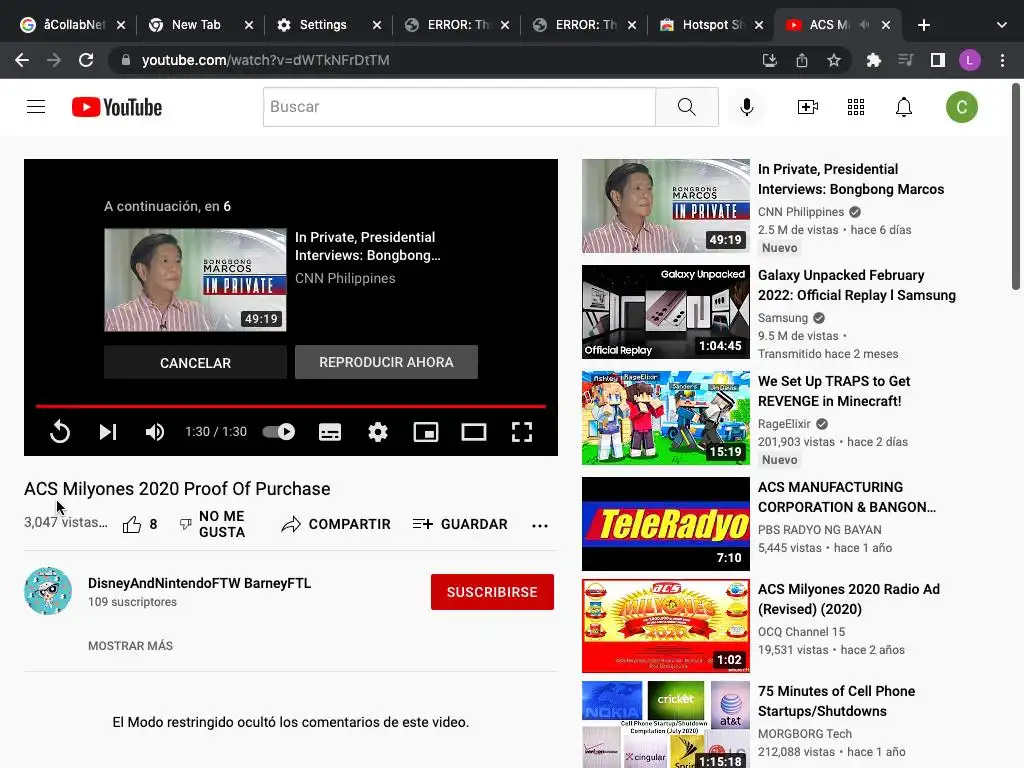The width and height of the screenshot is (1024, 768).
Task: Open Galaxy Unpacked February 2022 video title
Action: (x=856, y=285)
